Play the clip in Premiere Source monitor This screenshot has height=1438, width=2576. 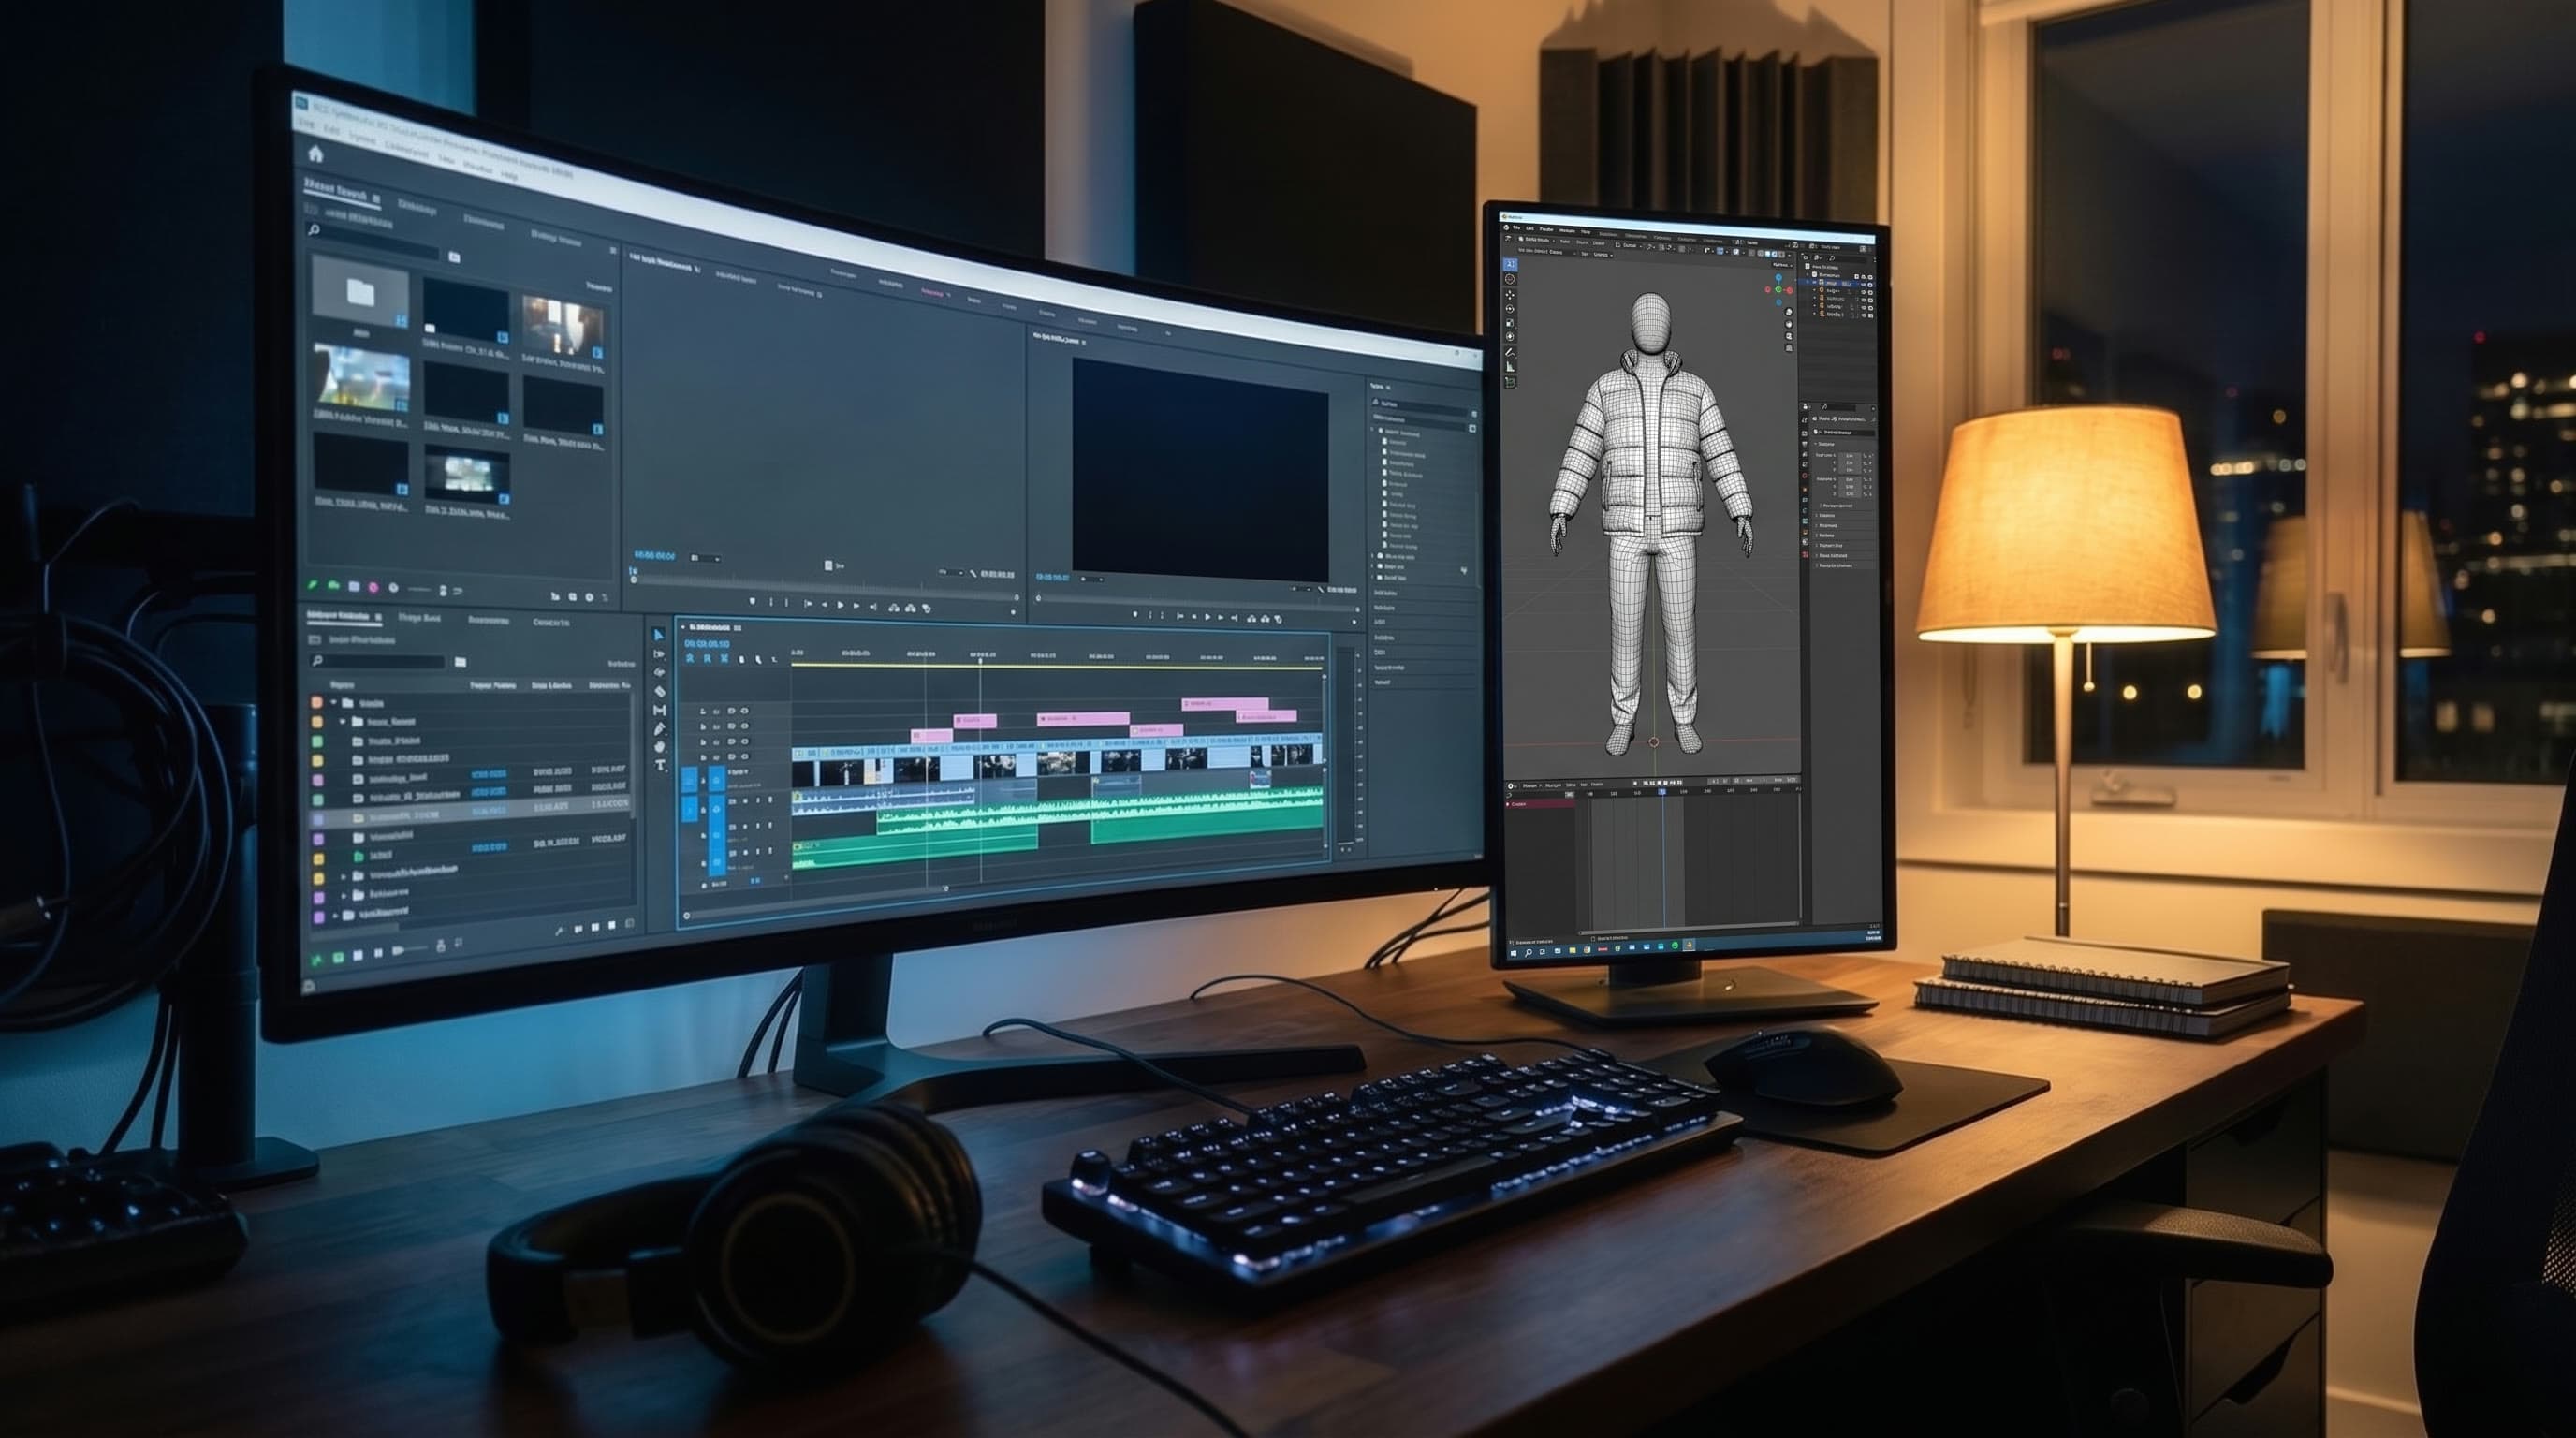point(841,606)
